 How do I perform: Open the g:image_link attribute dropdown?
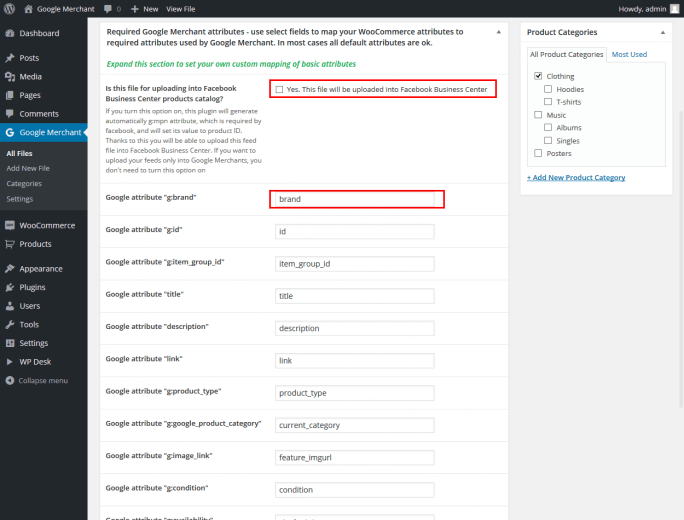pyautogui.click(x=355, y=457)
